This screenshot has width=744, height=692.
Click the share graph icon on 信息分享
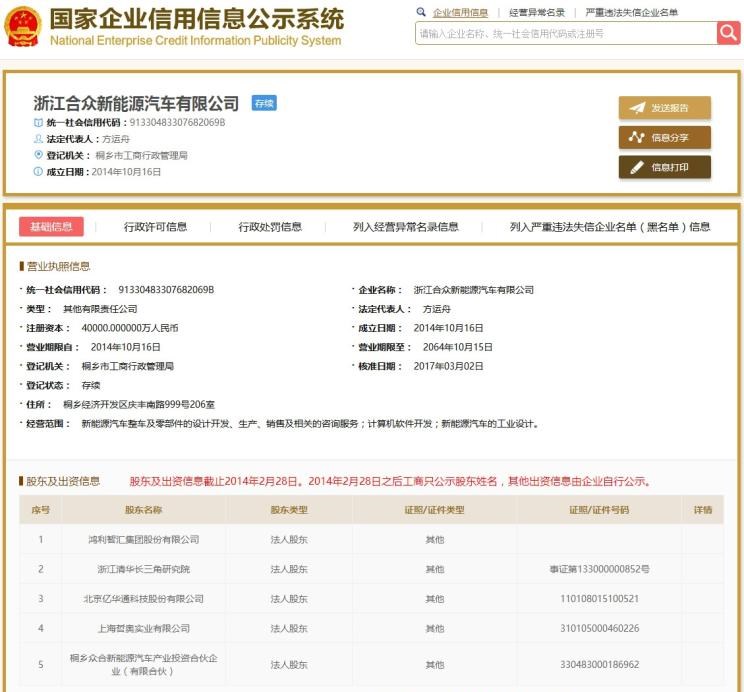tap(636, 137)
